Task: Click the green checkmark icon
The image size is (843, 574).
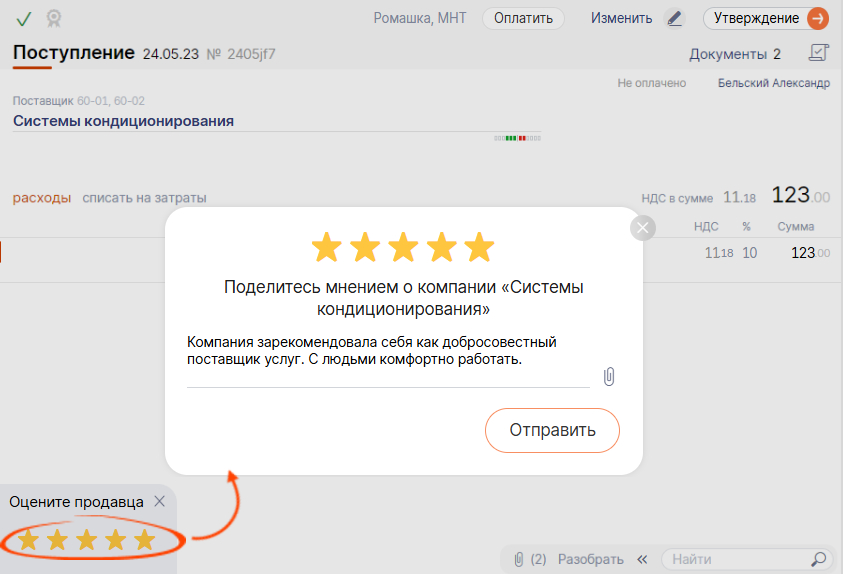Action: [x=24, y=18]
